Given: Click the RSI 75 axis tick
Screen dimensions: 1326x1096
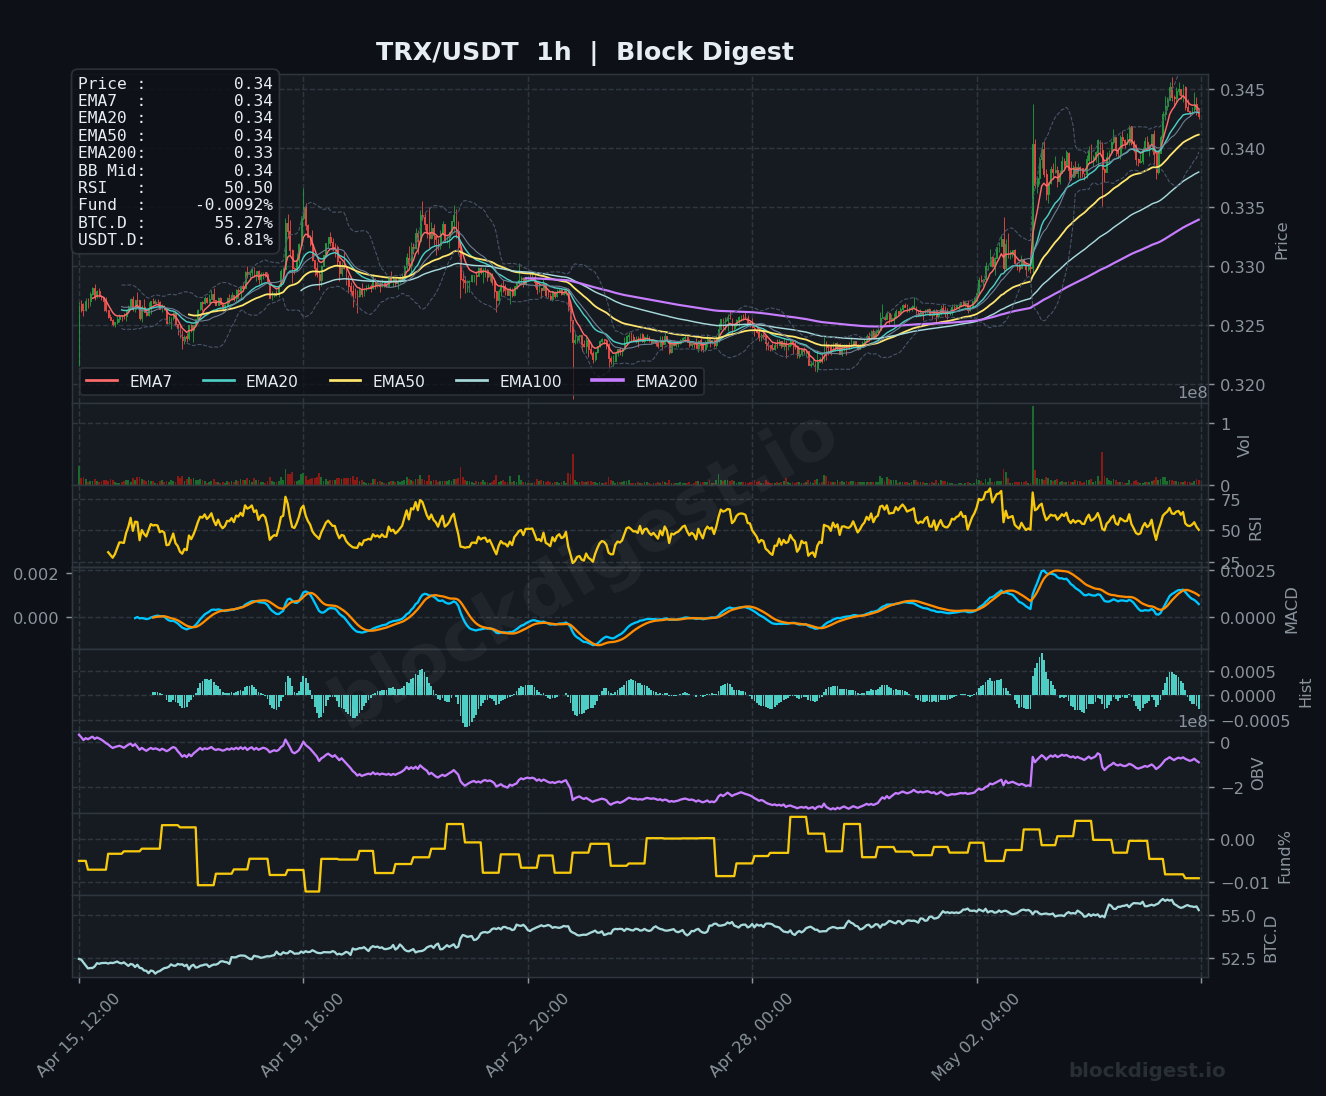Looking at the screenshot, I should coord(1230,500).
